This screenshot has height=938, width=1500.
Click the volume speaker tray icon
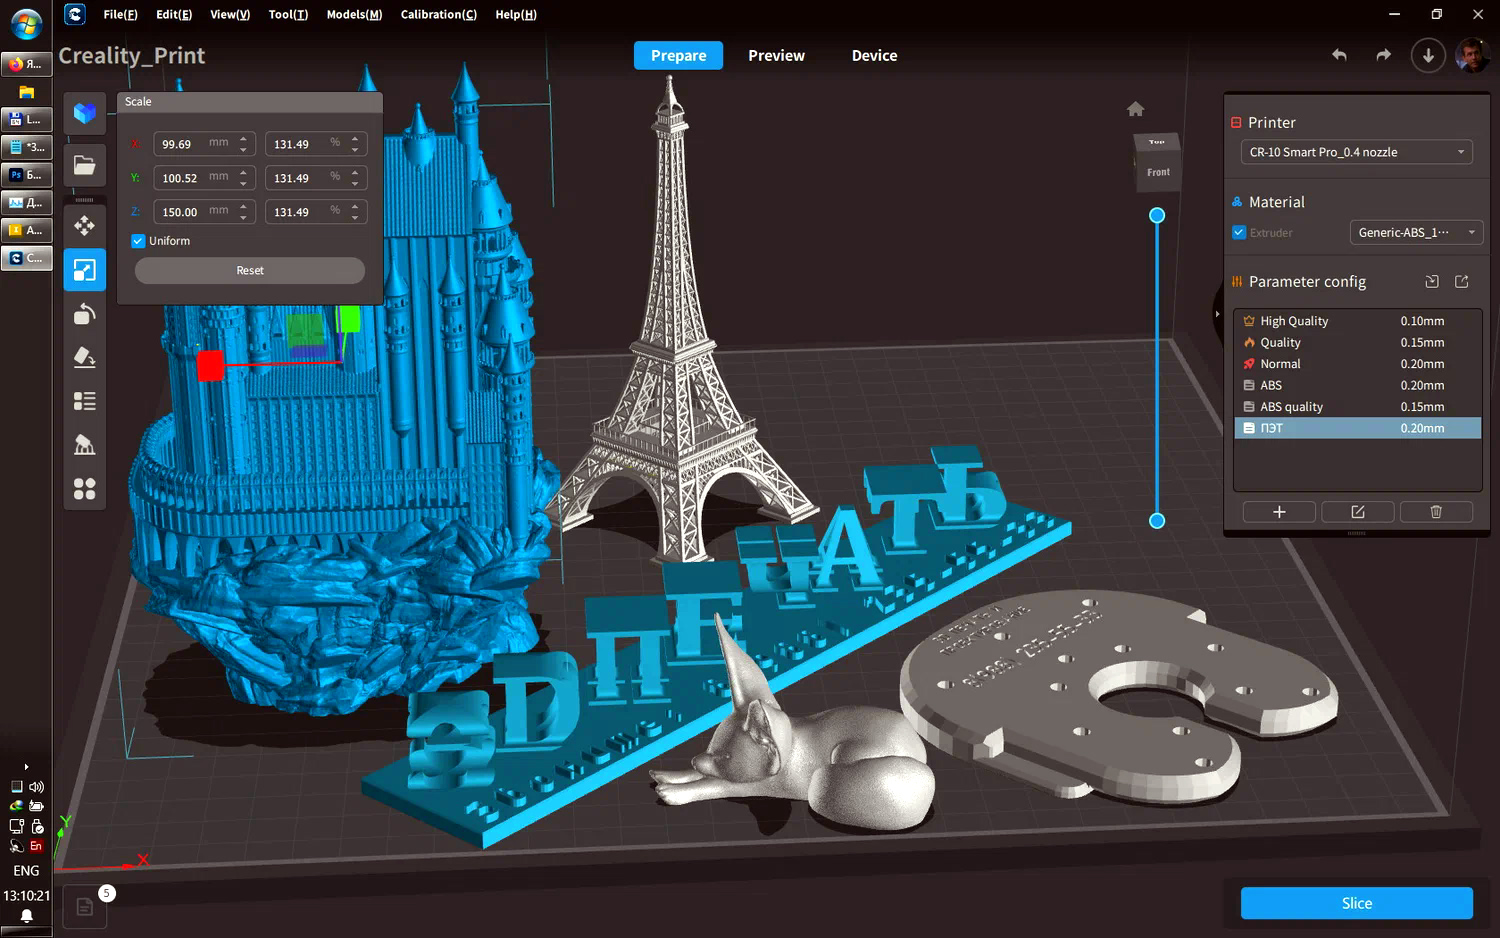pyautogui.click(x=36, y=787)
